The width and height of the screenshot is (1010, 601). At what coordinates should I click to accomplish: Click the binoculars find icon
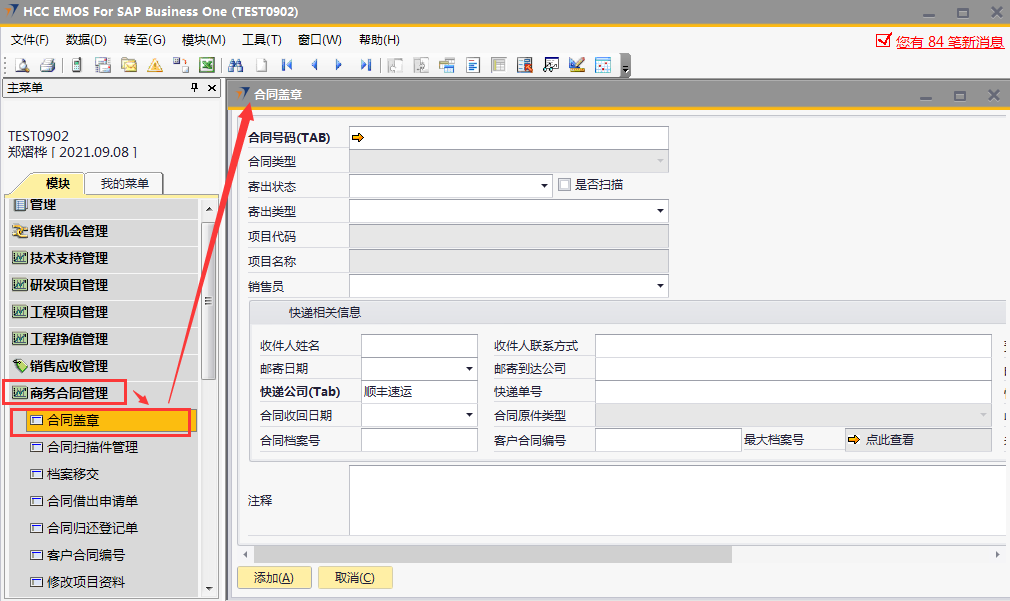(x=236, y=65)
